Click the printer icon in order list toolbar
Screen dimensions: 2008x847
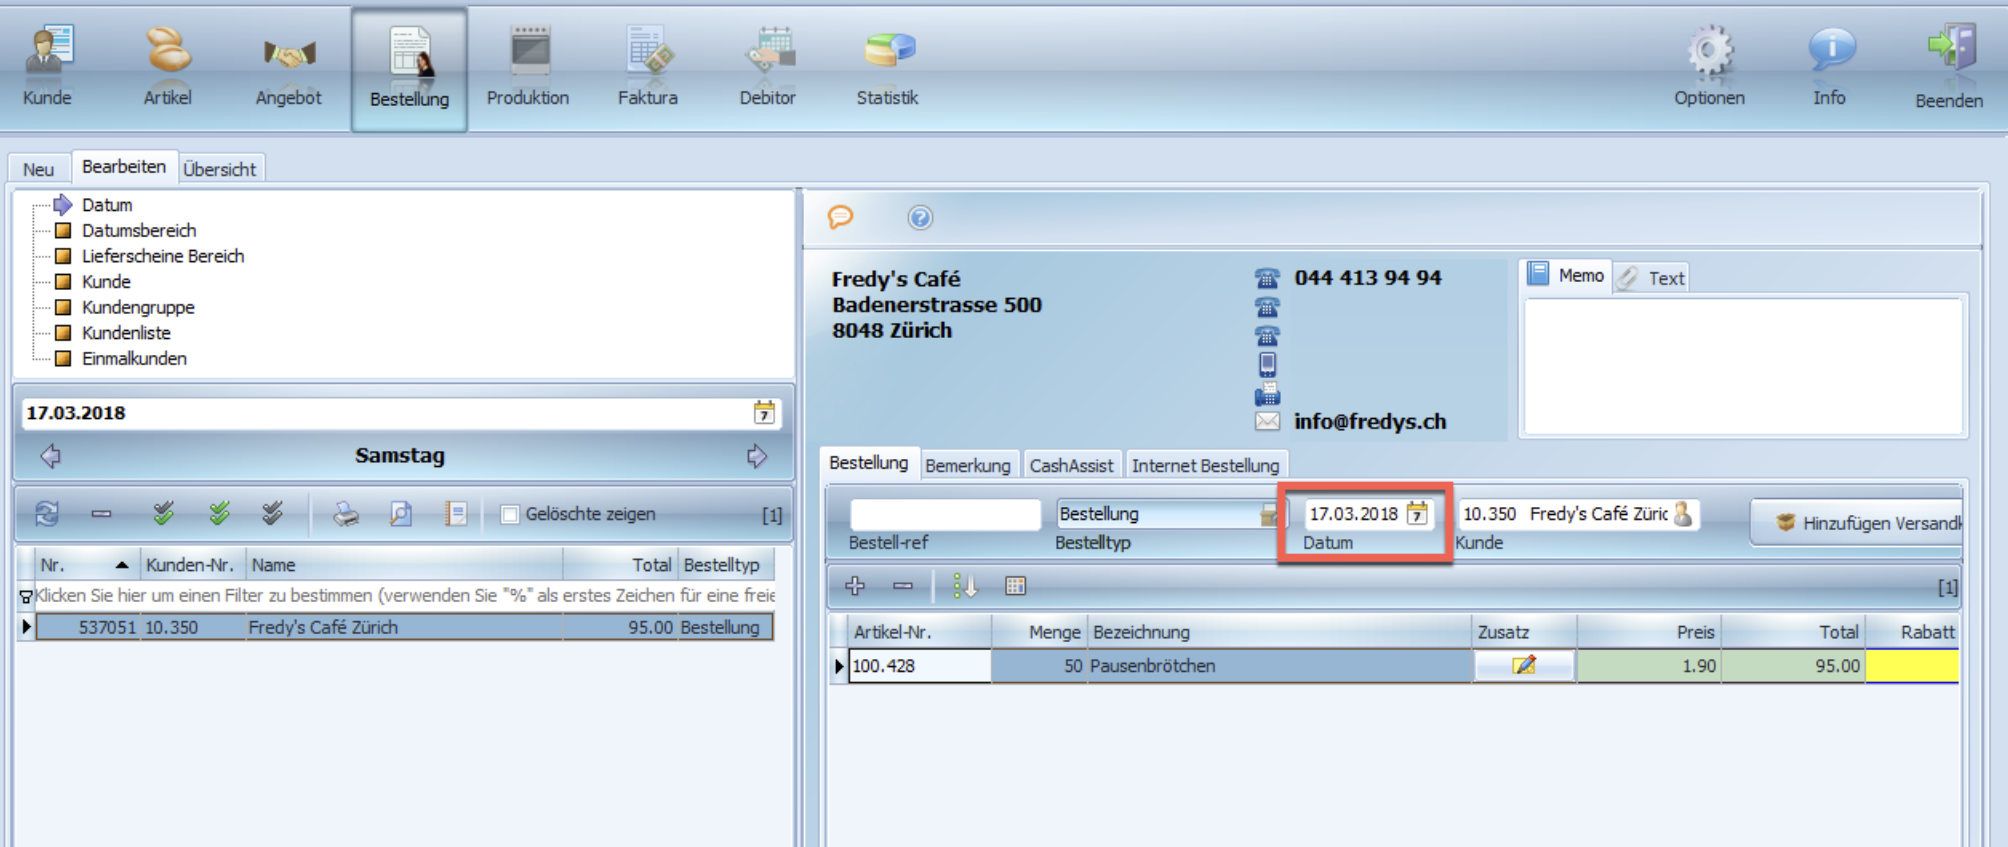pos(346,514)
